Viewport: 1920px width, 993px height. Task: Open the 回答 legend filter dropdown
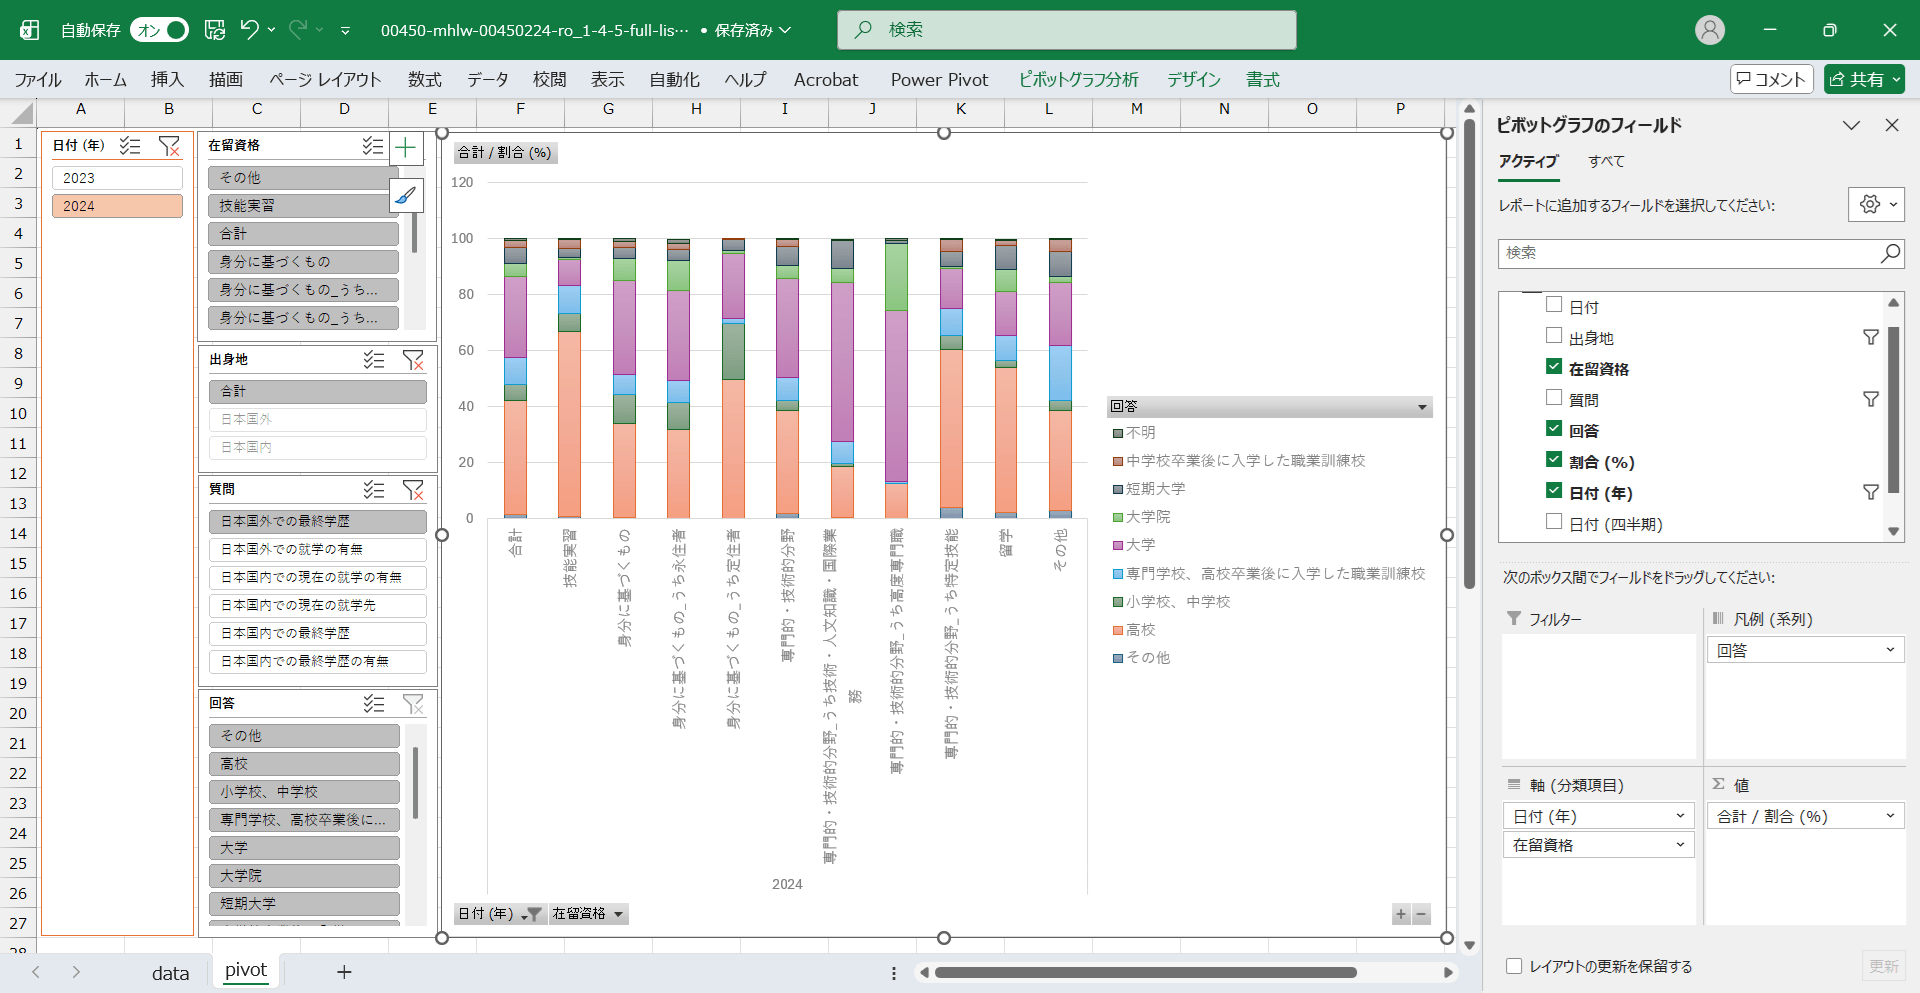(1421, 407)
